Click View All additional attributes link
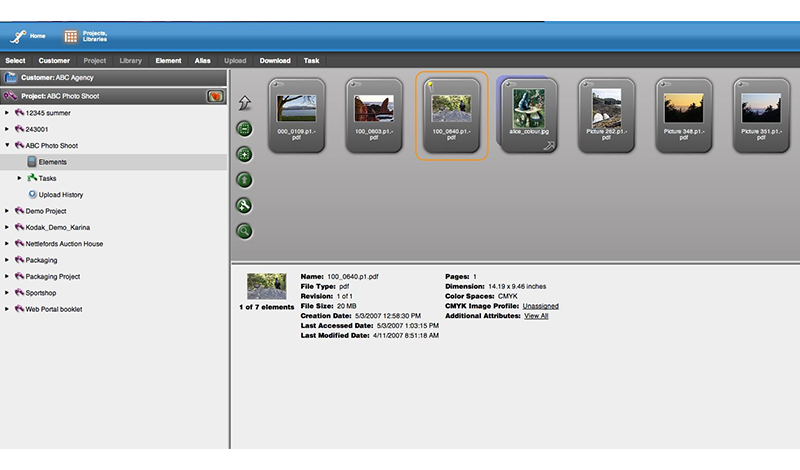Screen dimensions: 800x470 (536, 316)
